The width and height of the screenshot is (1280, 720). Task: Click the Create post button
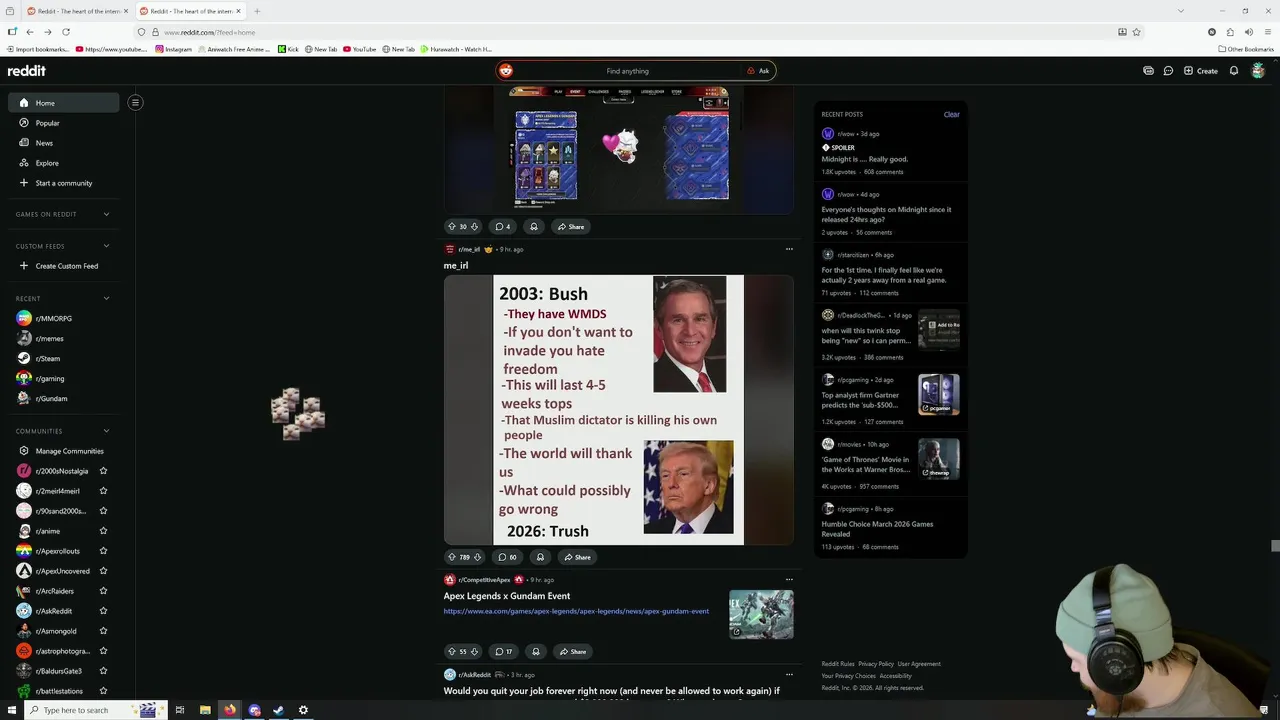(x=1201, y=71)
